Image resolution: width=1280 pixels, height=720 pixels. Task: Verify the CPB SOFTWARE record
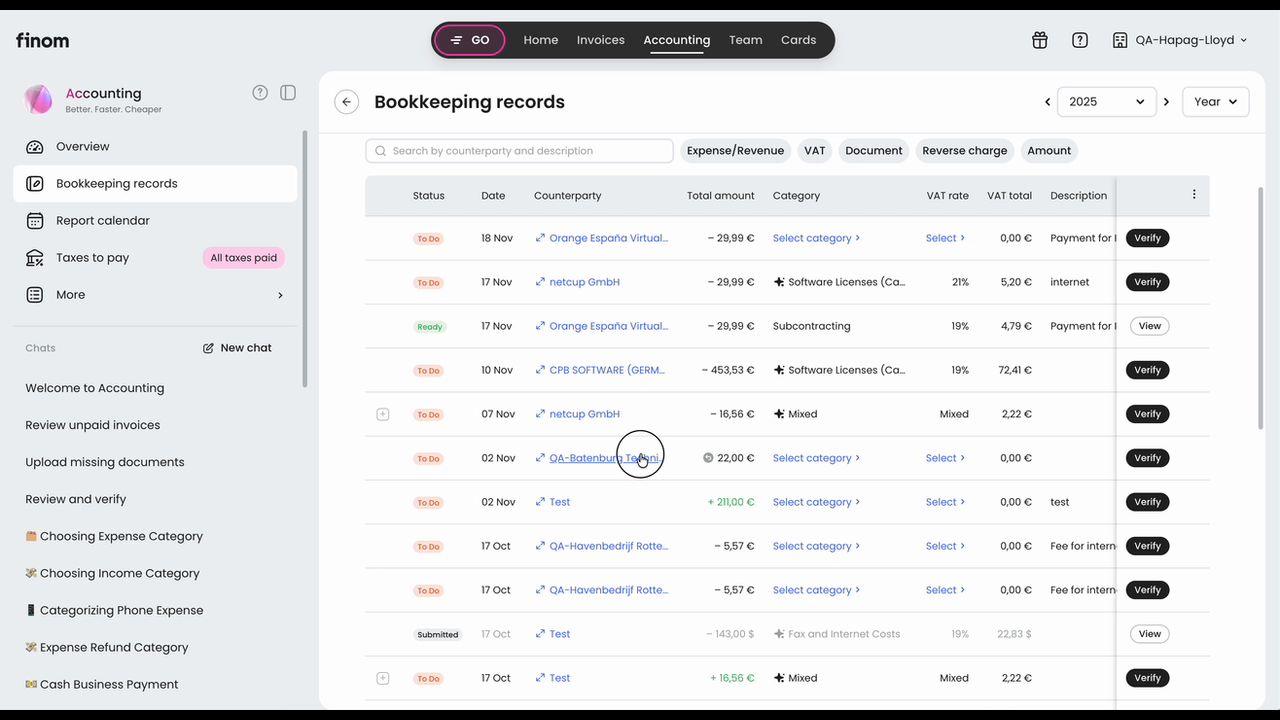(x=1148, y=370)
